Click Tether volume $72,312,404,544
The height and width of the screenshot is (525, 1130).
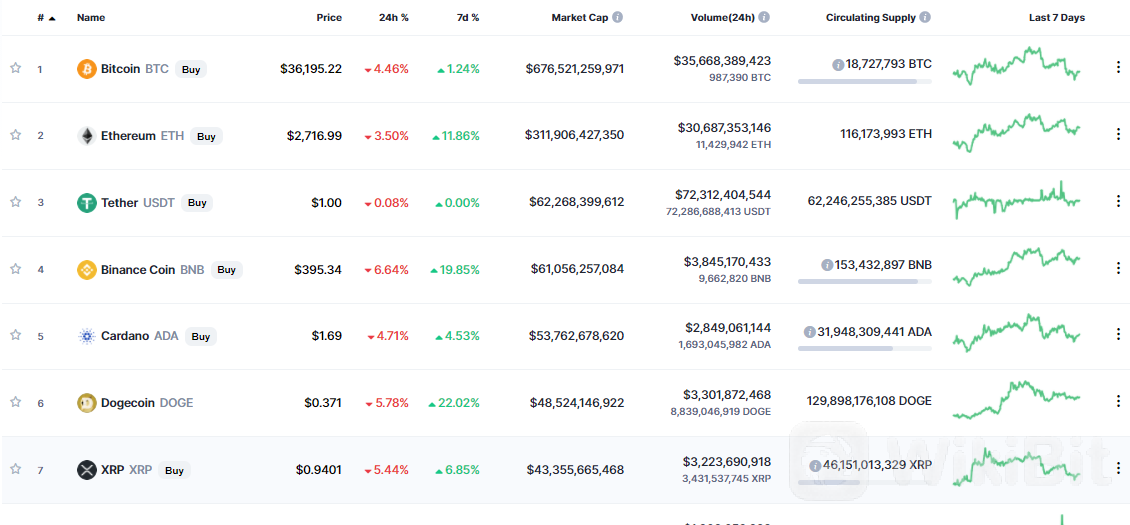click(723, 195)
